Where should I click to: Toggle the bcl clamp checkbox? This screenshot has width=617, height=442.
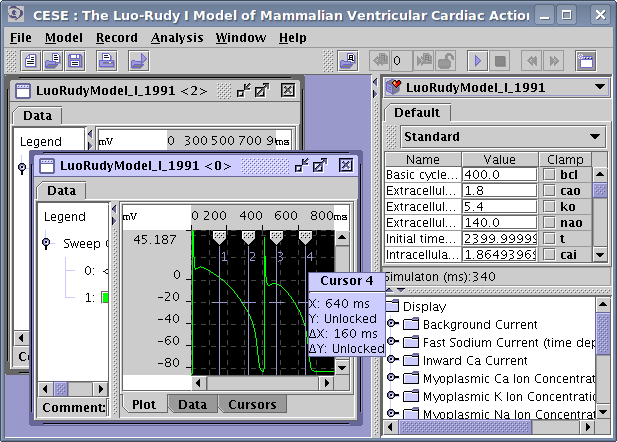547,175
